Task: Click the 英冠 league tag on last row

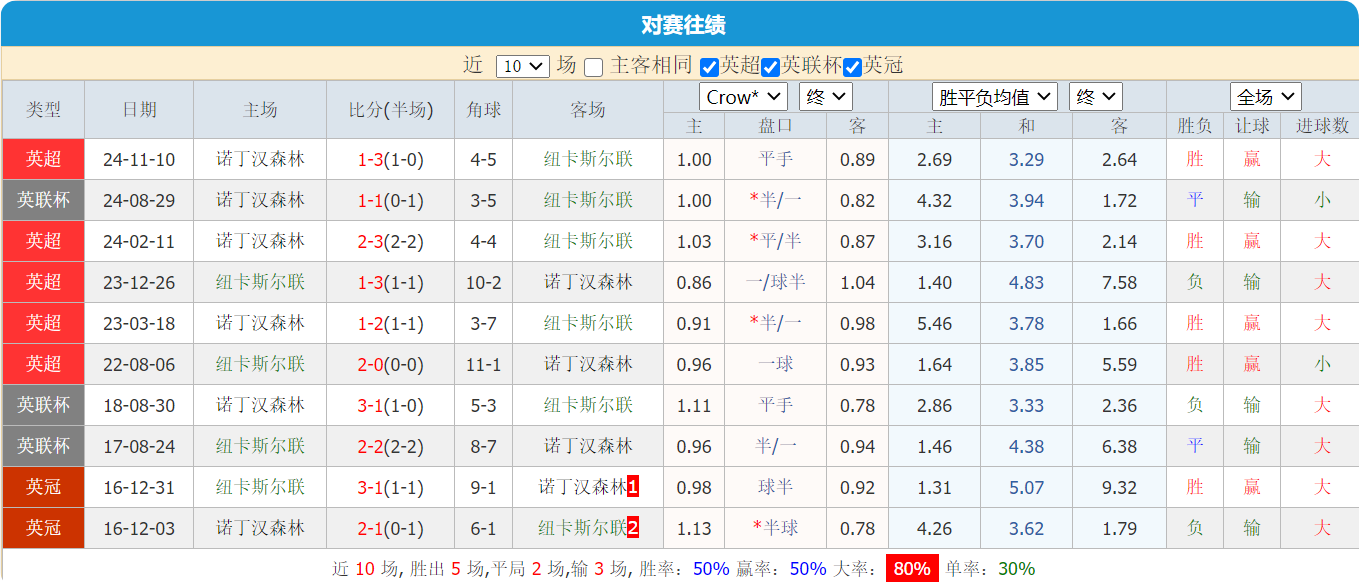Action: 42,528
